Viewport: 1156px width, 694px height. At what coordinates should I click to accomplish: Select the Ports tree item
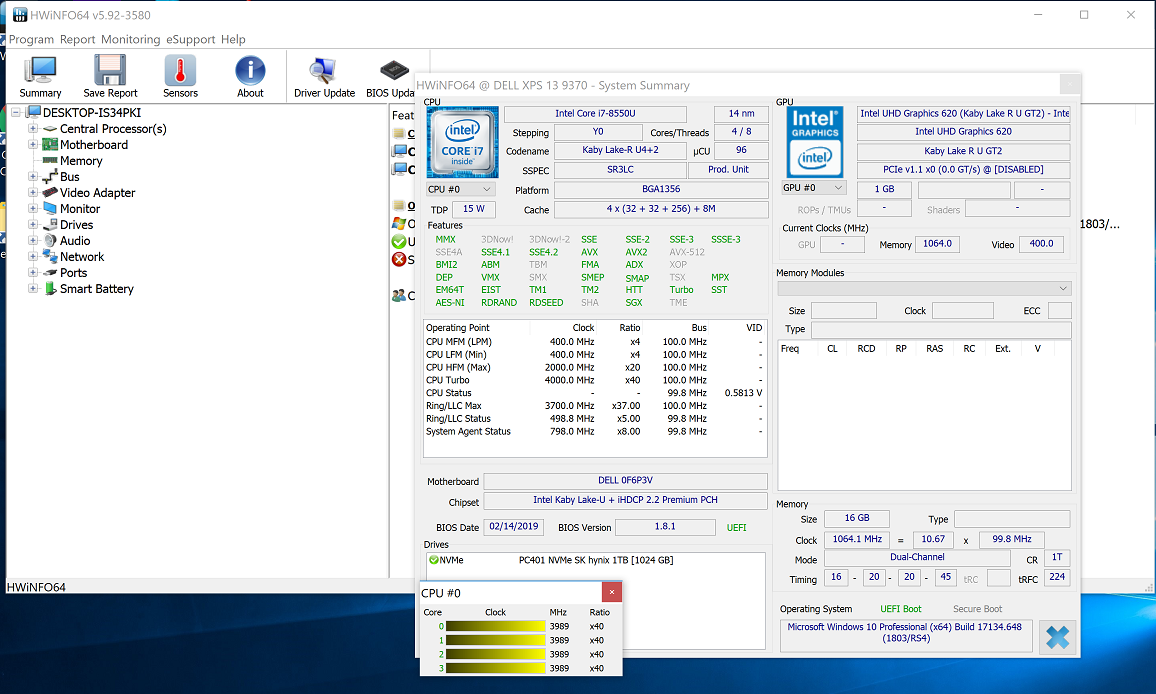pyautogui.click(x=73, y=273)
